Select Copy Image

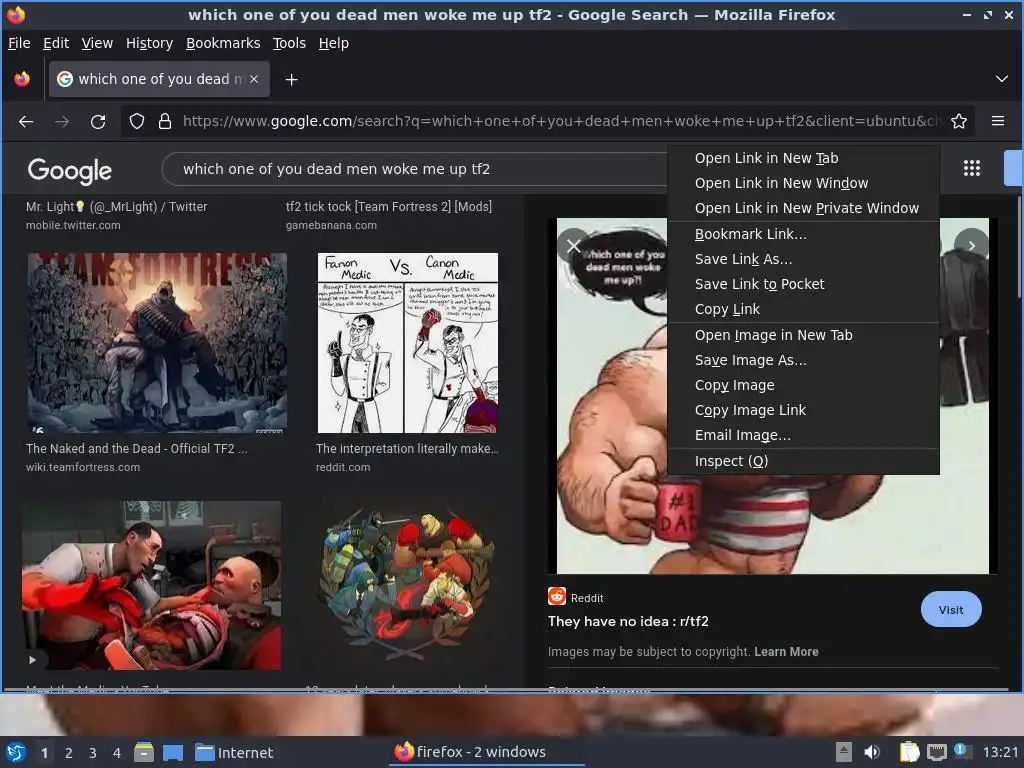click(803, 385)
